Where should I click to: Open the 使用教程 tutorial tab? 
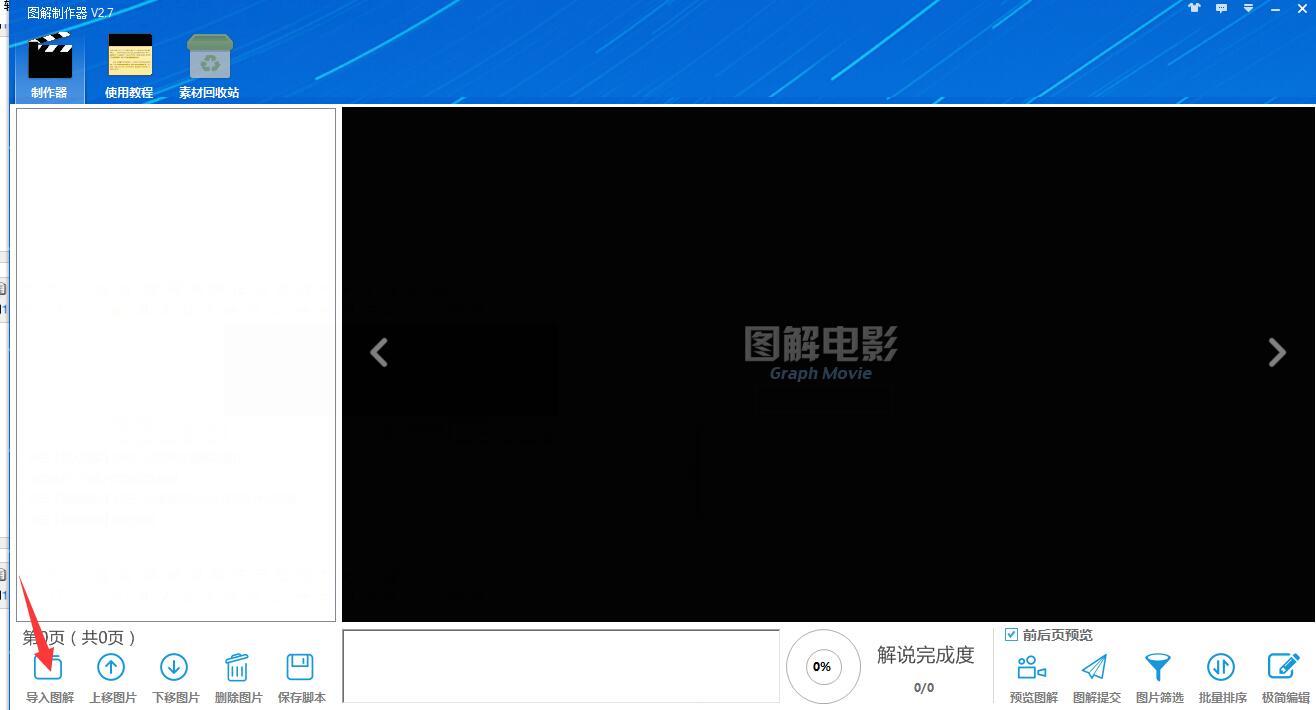pos(129,60)
